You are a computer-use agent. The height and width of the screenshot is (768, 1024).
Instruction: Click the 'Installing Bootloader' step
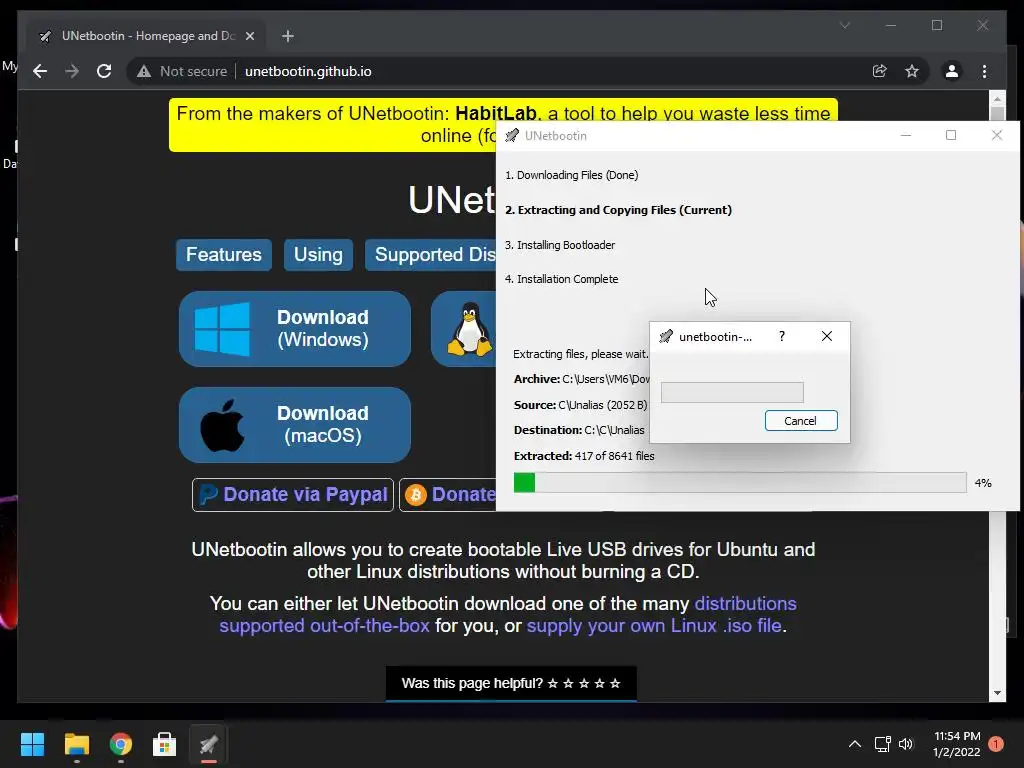[x=560, y=245]
